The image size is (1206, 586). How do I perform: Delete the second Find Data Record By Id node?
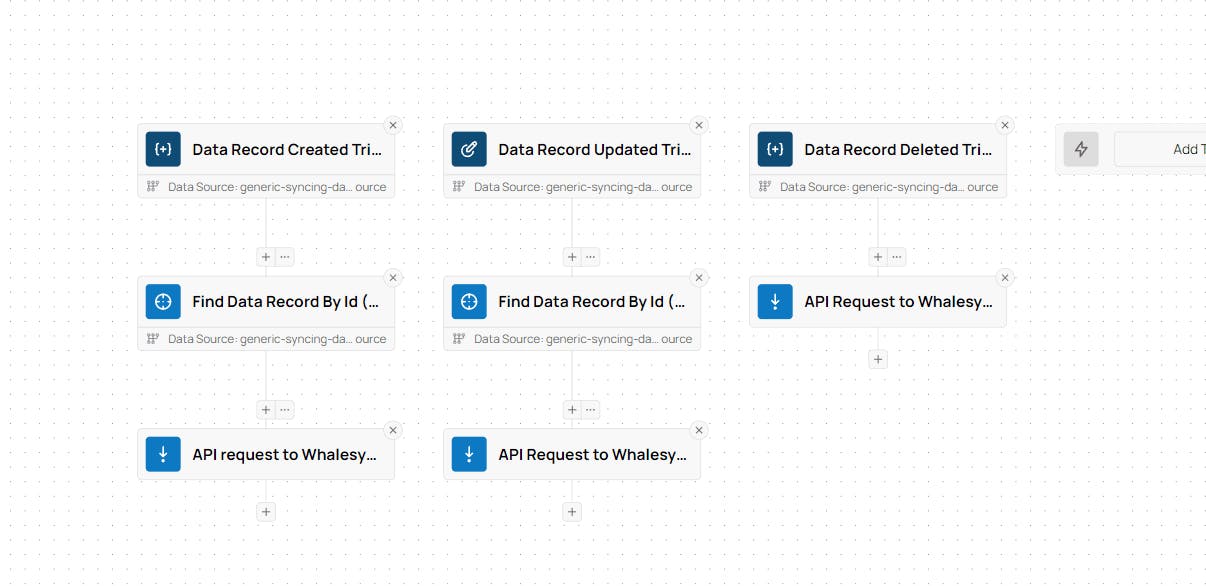699,278
